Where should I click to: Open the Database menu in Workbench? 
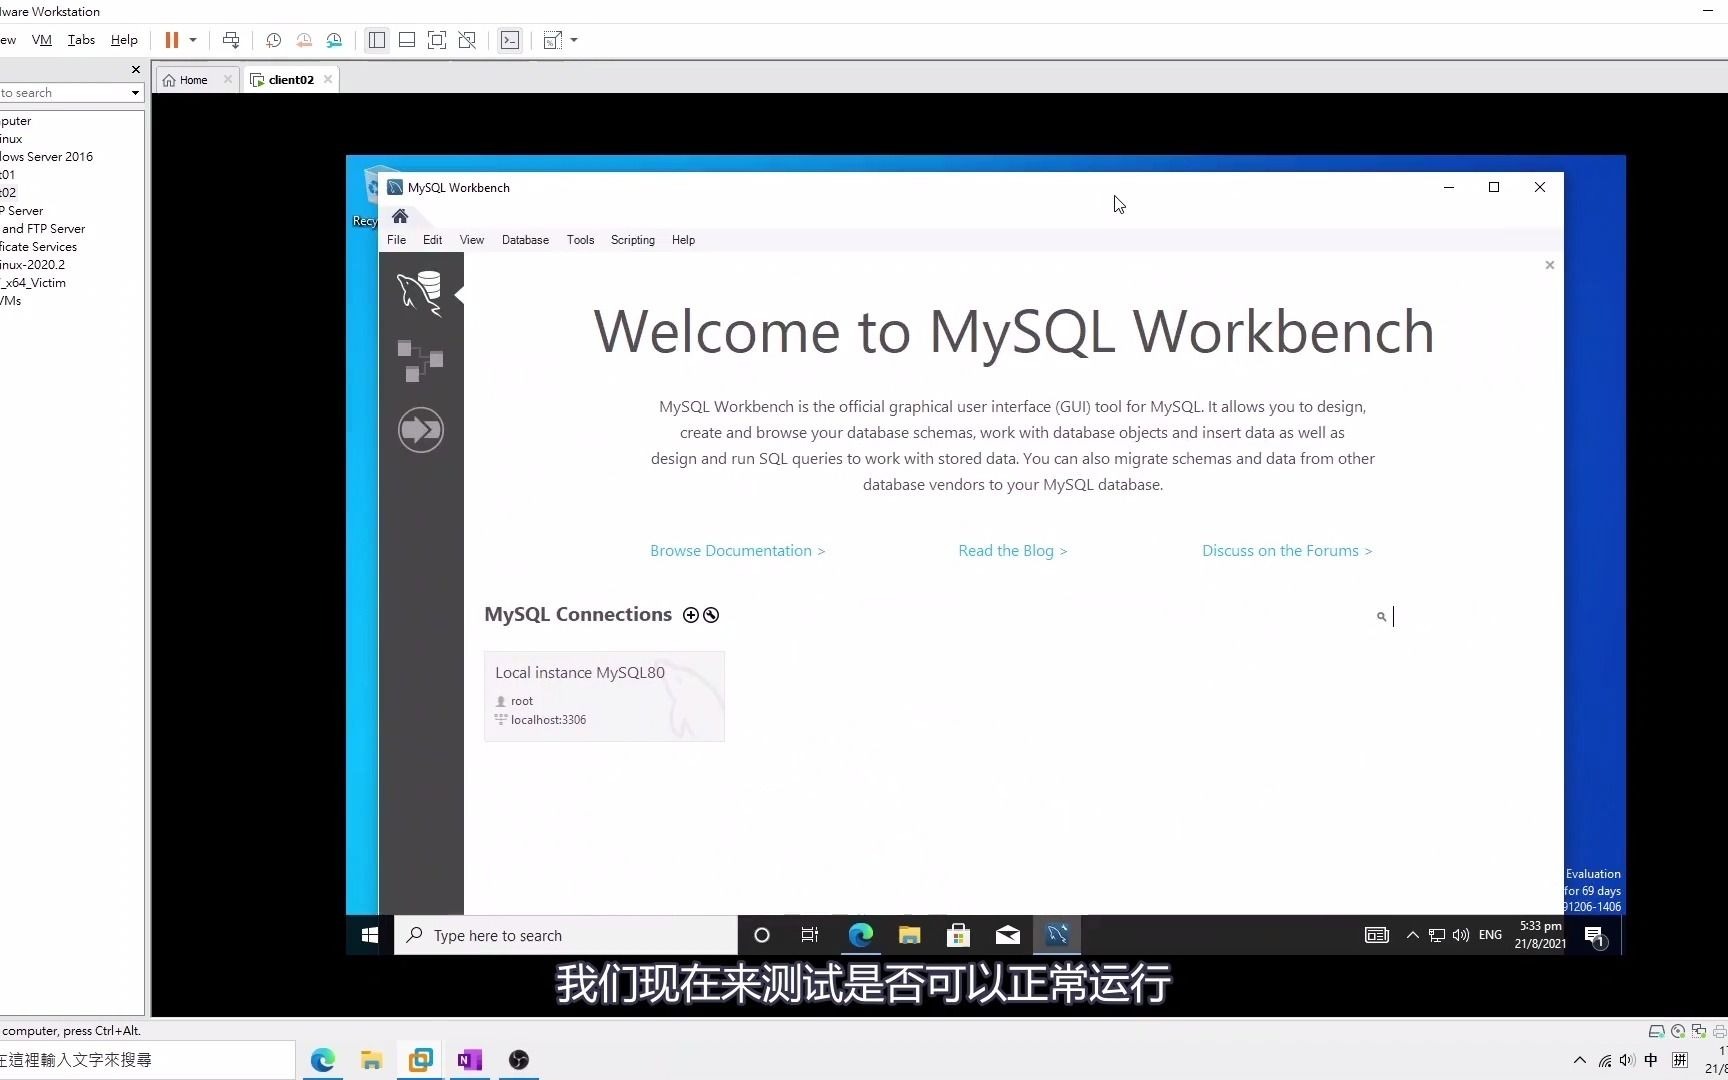point(525,240)
